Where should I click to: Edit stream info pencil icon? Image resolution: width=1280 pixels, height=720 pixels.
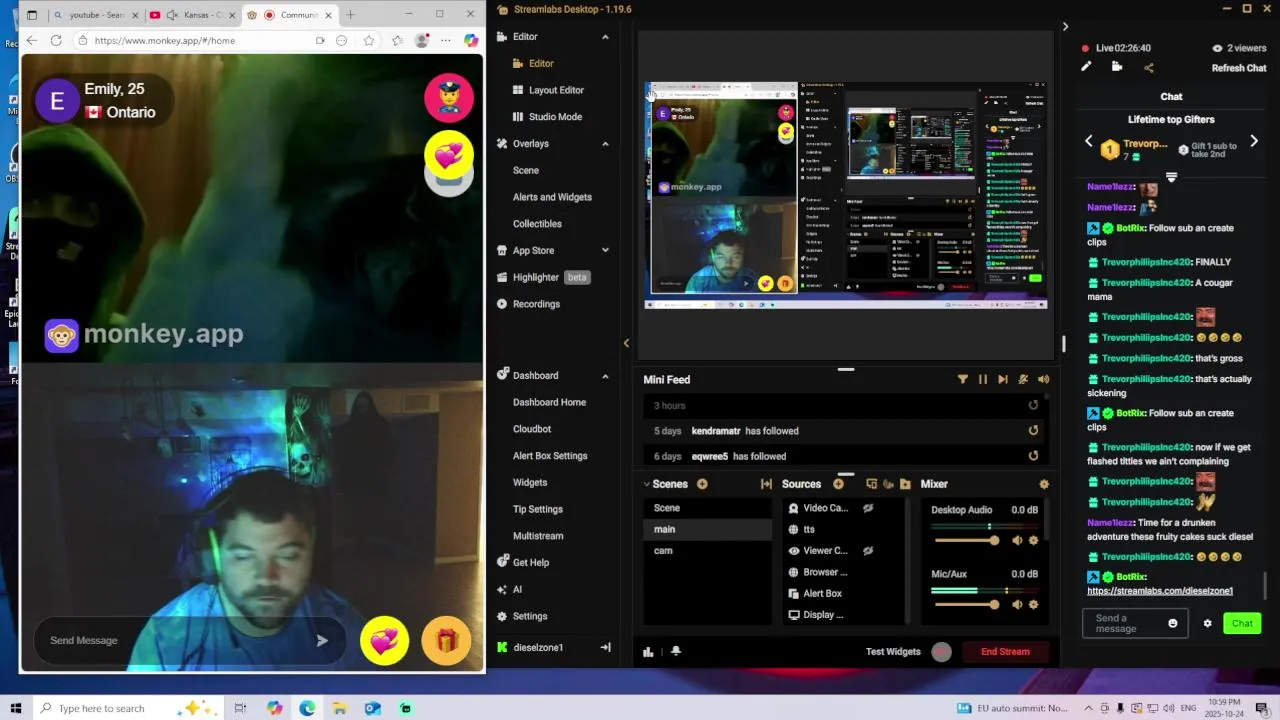pos(1086,67)
